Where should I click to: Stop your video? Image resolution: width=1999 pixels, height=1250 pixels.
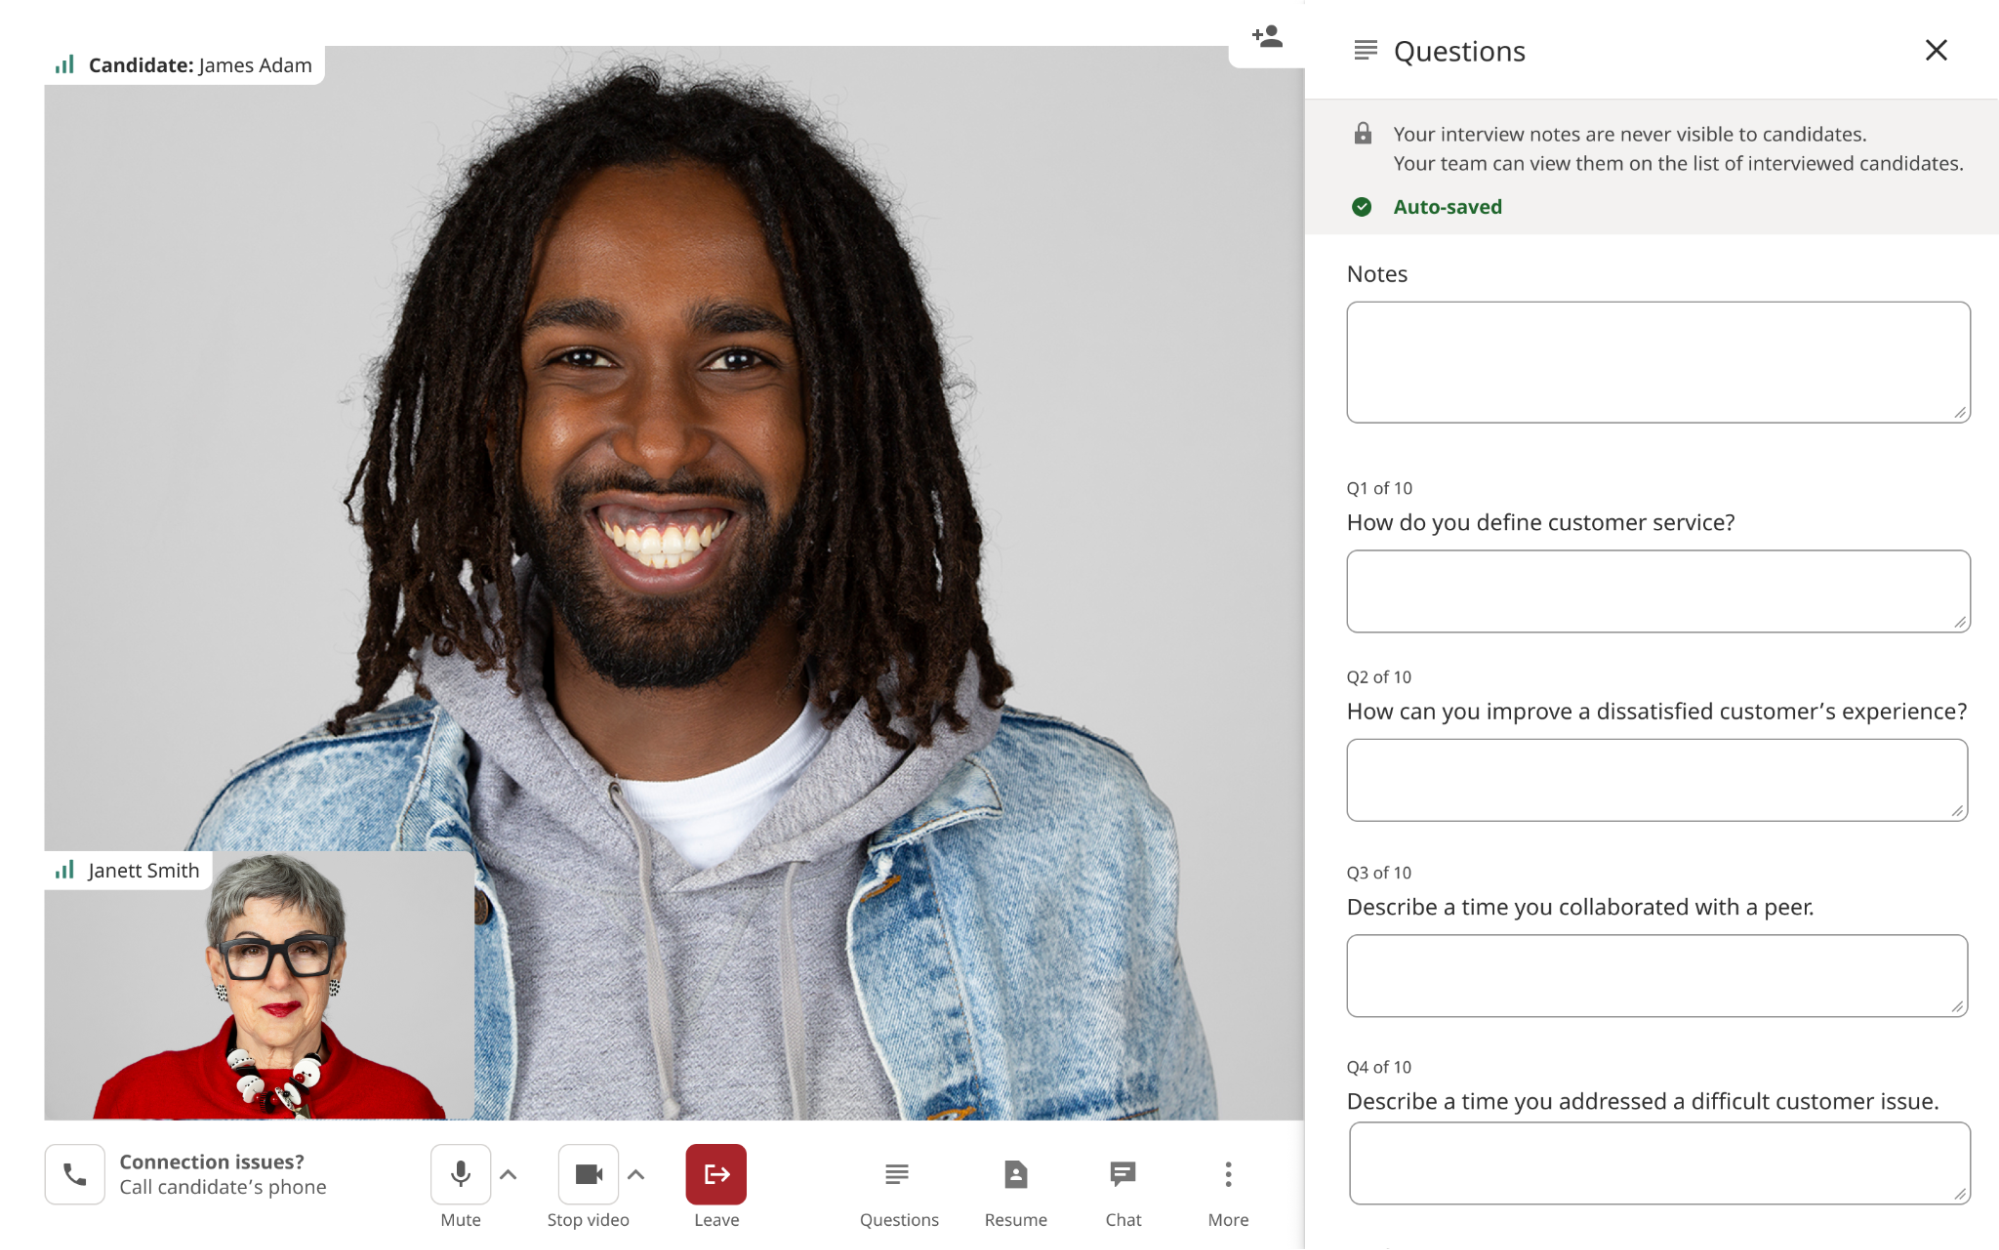(587, 1174)
